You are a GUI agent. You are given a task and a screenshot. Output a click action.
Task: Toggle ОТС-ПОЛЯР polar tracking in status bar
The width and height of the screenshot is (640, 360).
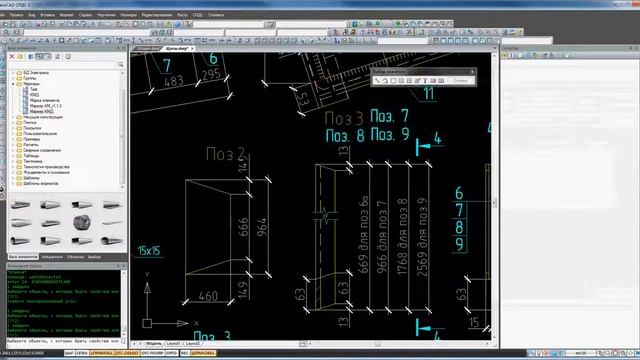pos(152,353)
